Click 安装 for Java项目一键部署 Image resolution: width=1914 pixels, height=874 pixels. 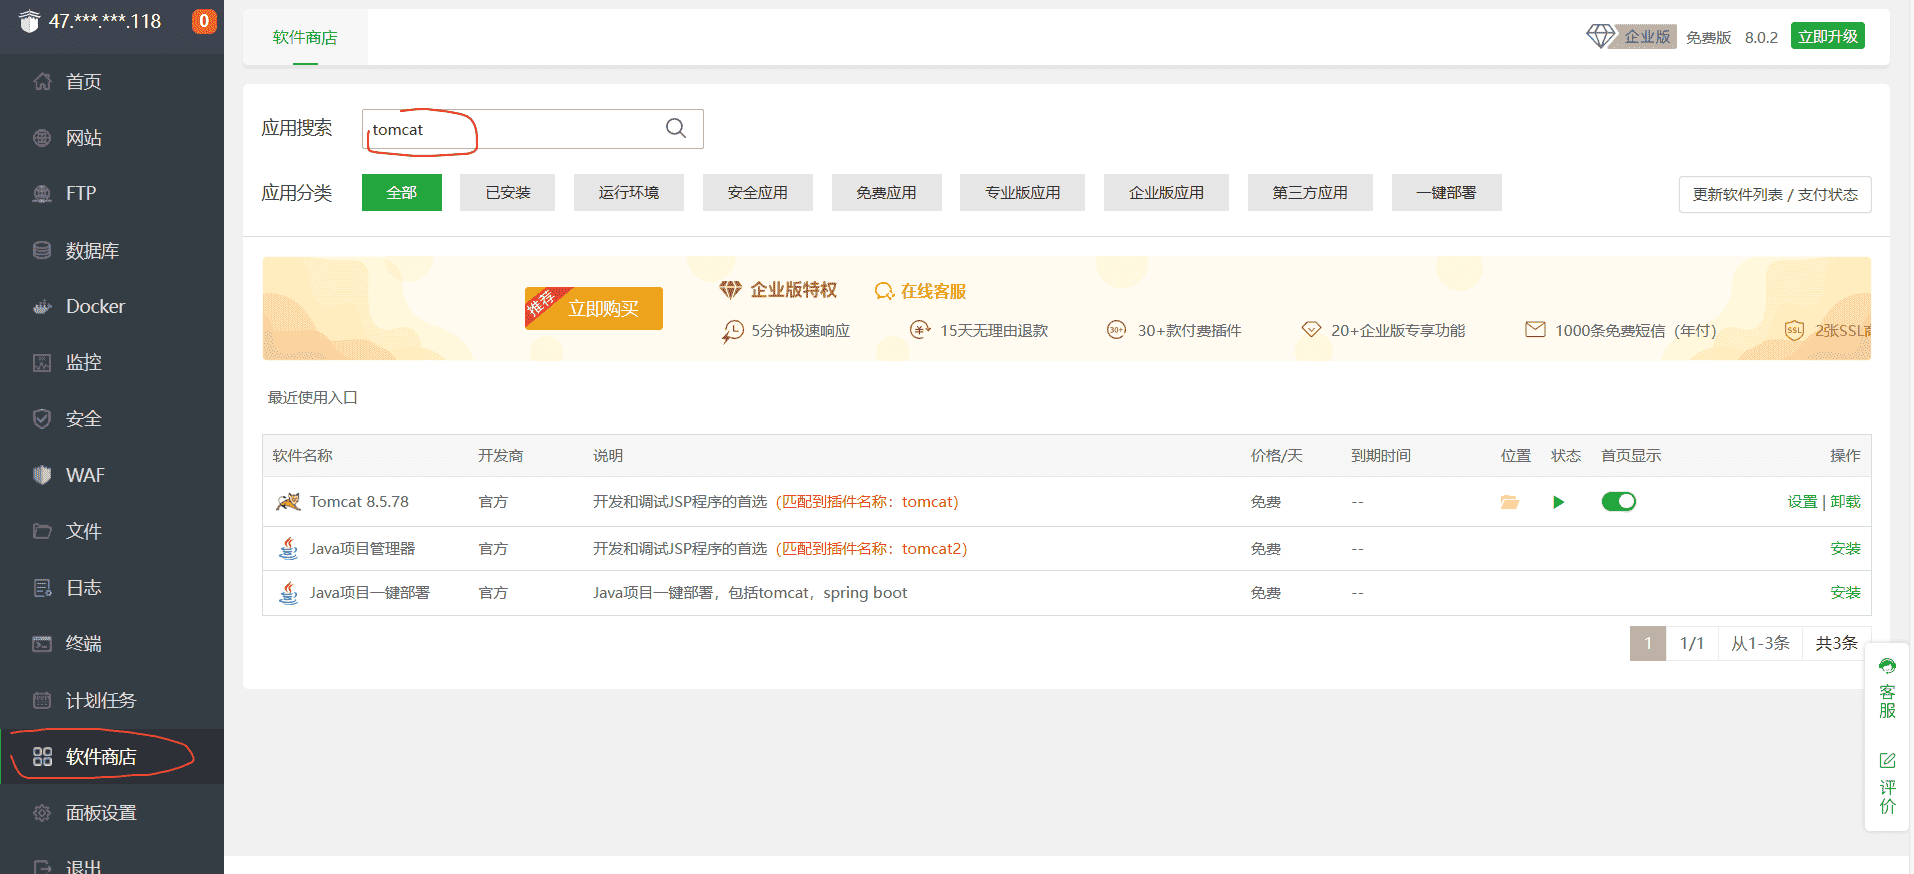coord(1846,593)
